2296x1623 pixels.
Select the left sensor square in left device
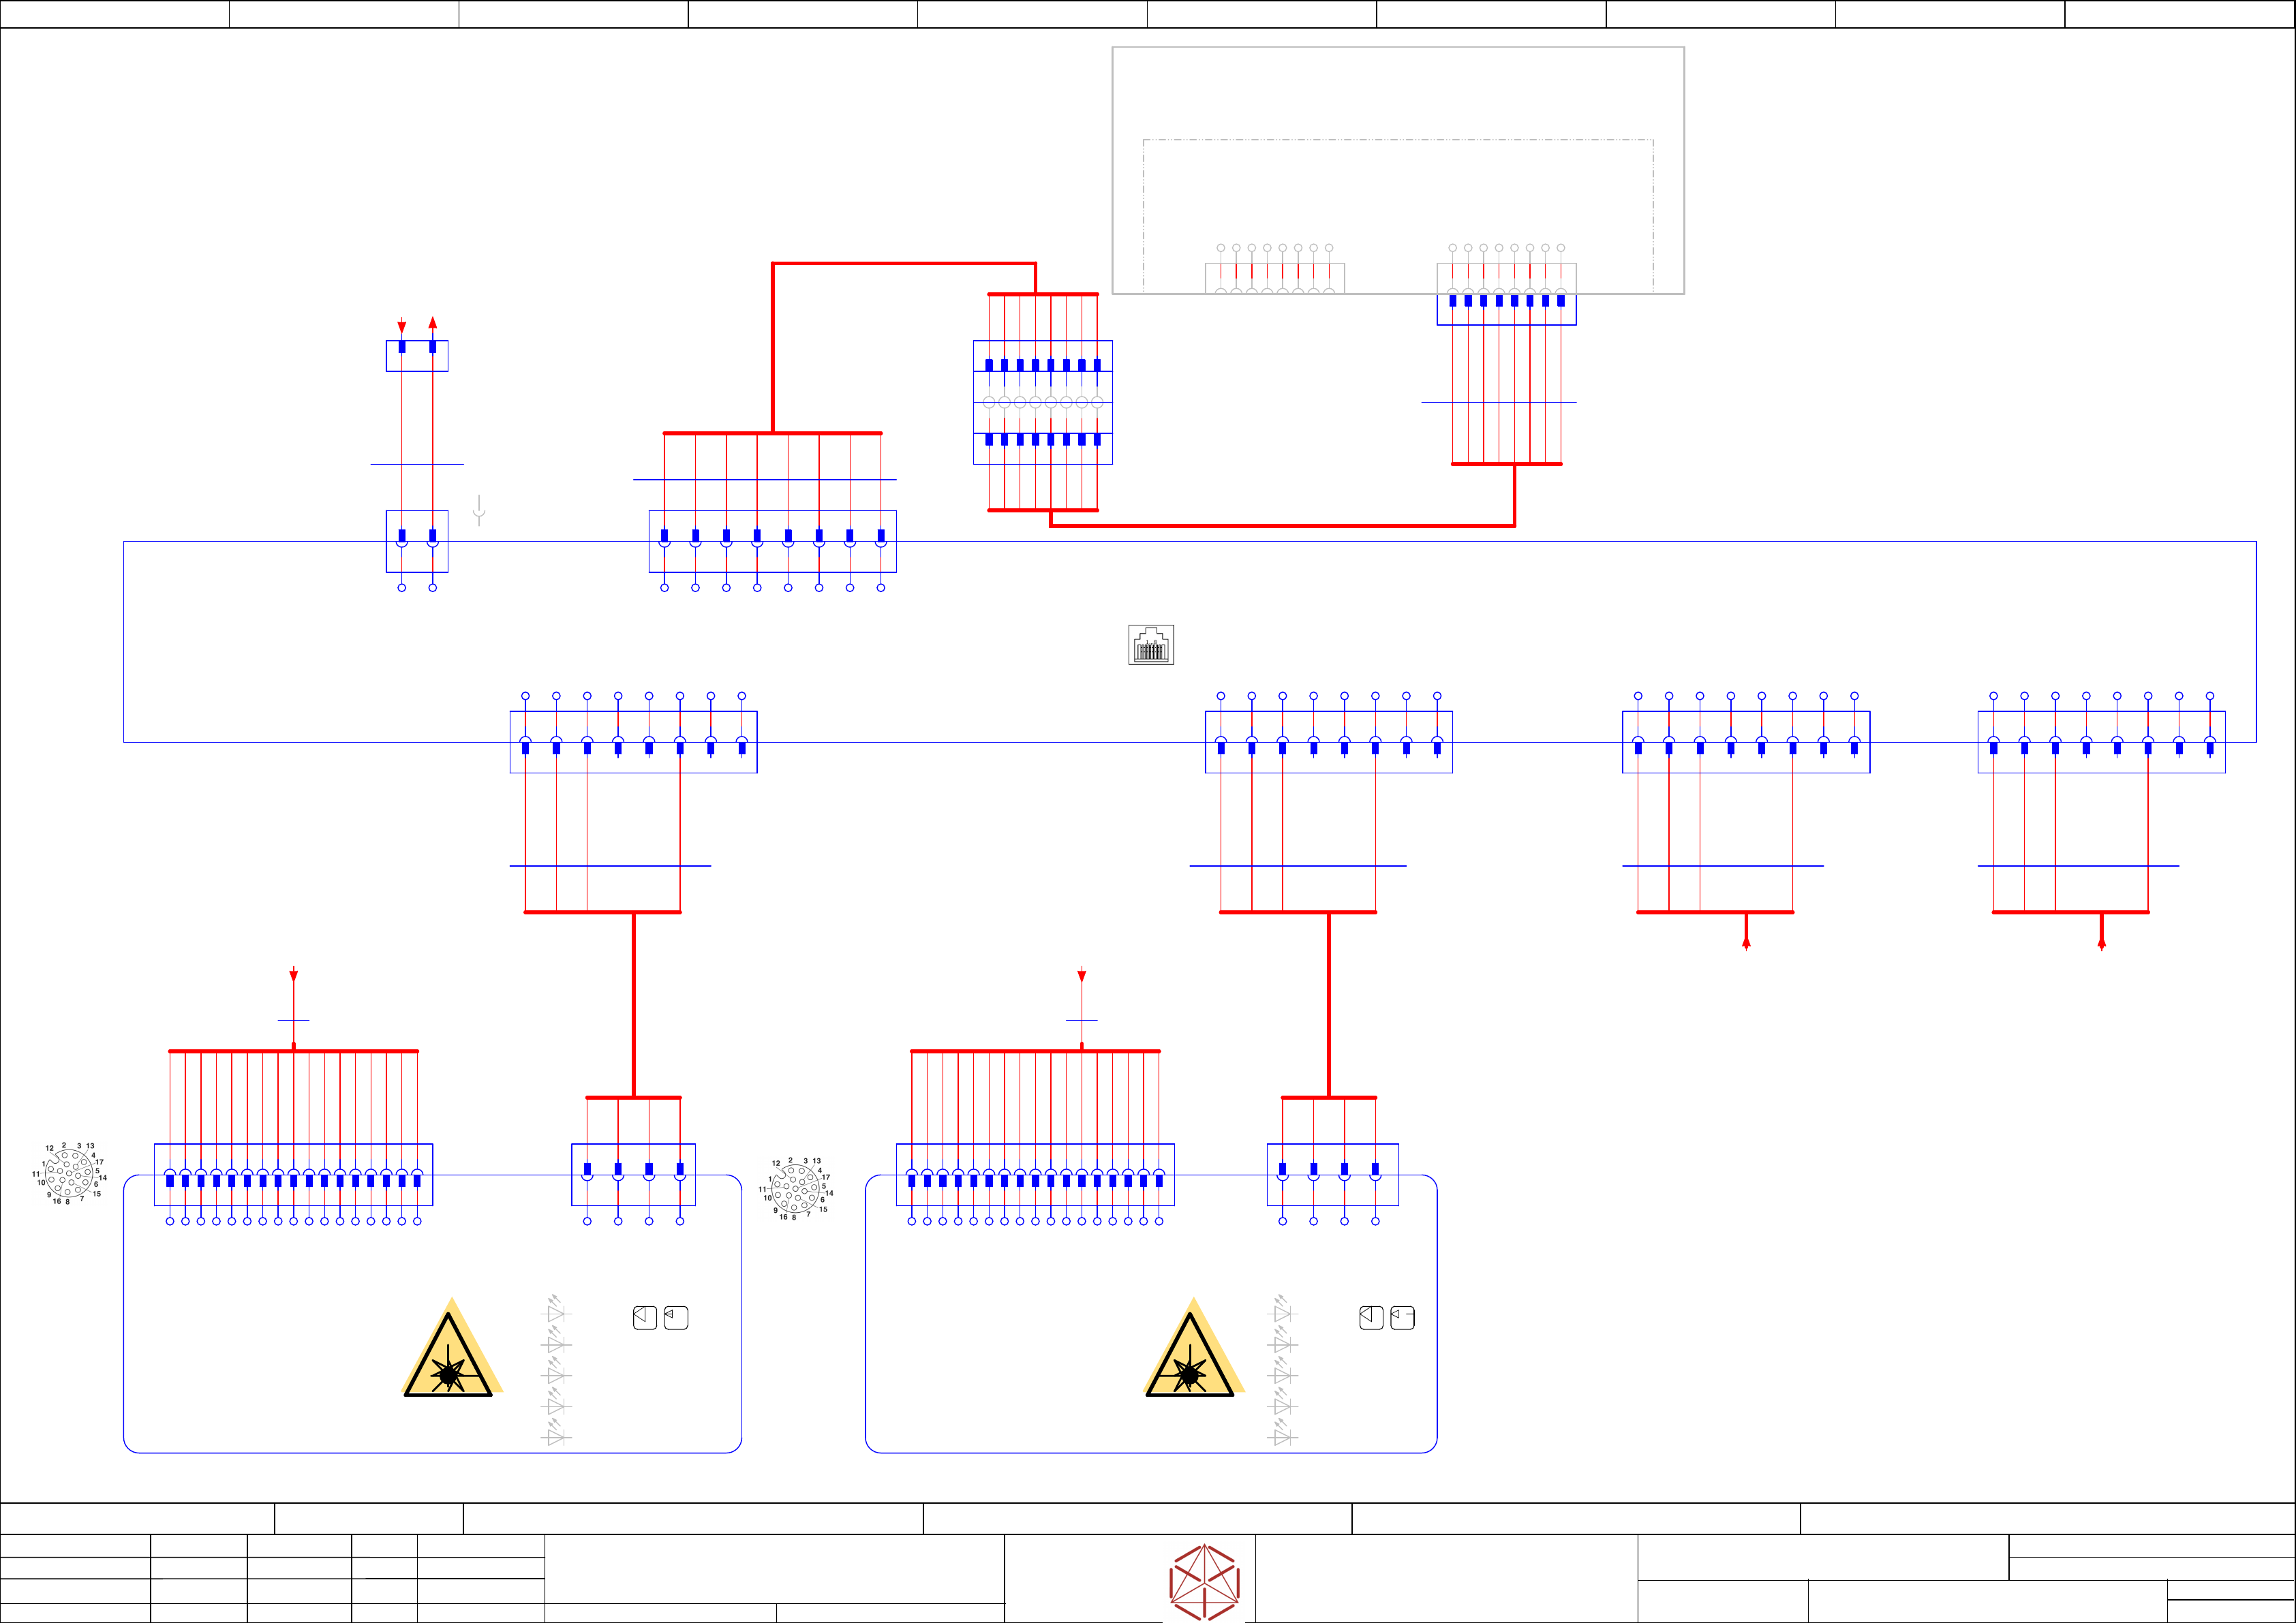point(645,1317)
